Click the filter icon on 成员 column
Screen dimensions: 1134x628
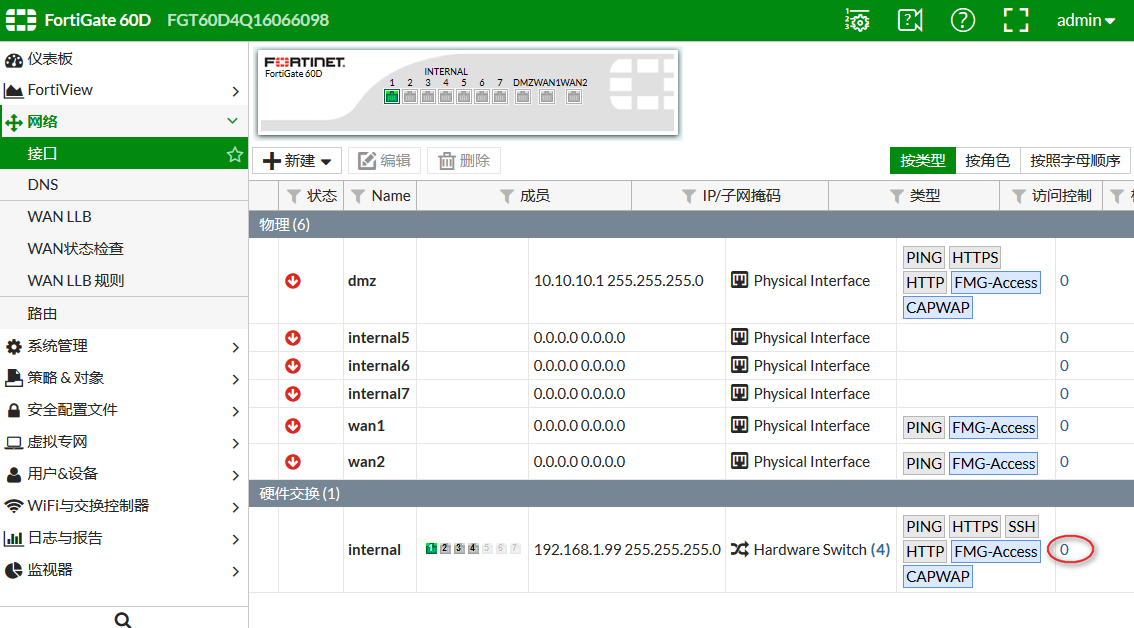point(507,196)
